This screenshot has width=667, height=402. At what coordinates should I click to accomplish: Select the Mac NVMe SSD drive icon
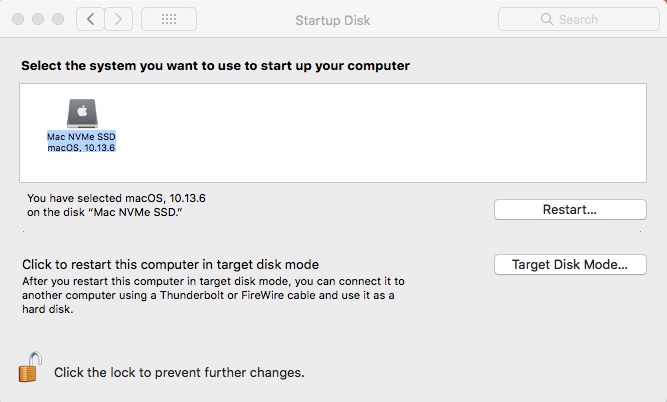tap(82, 113)
